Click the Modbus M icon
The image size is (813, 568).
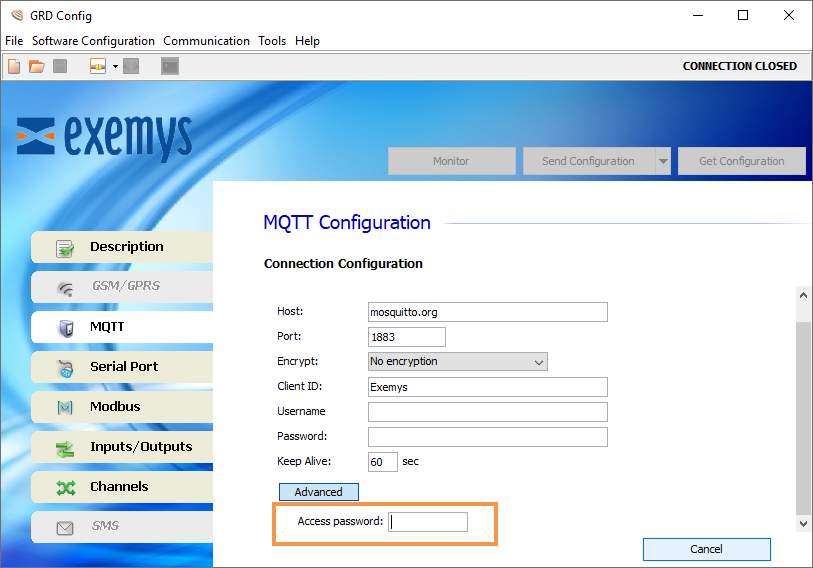[65, 408]
